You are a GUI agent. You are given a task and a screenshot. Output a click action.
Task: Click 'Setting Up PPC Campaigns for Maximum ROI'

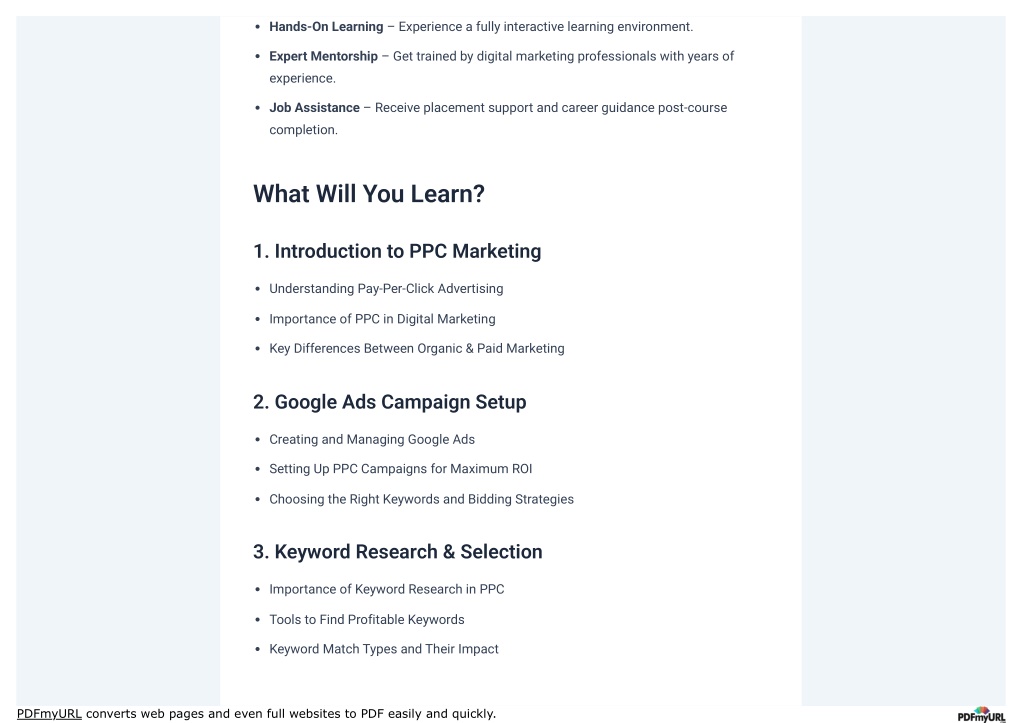tap(401, 469)
